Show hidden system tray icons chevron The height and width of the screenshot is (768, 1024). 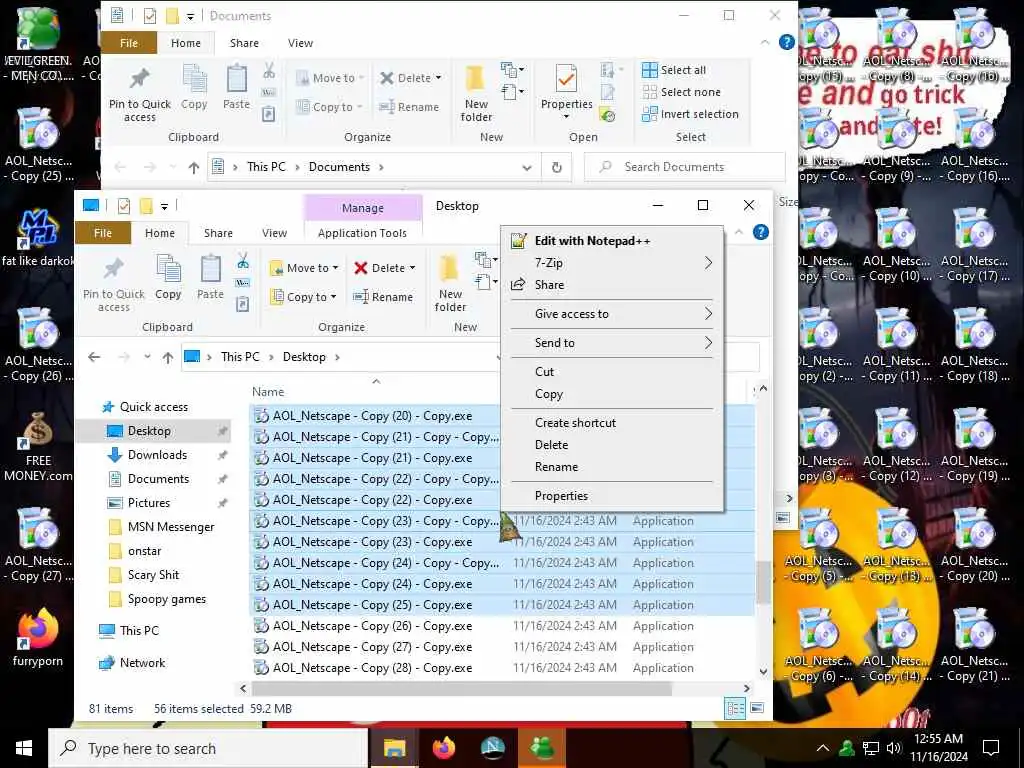point(823,748)
